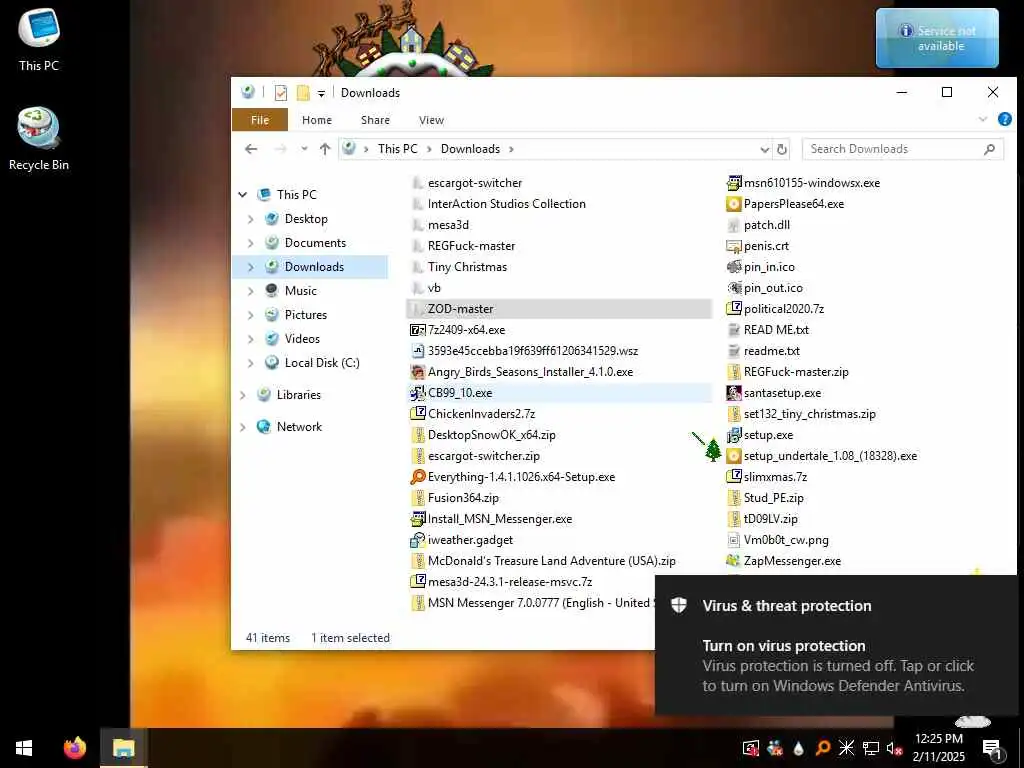Open Explorer help icon

tap(1004, 119)
